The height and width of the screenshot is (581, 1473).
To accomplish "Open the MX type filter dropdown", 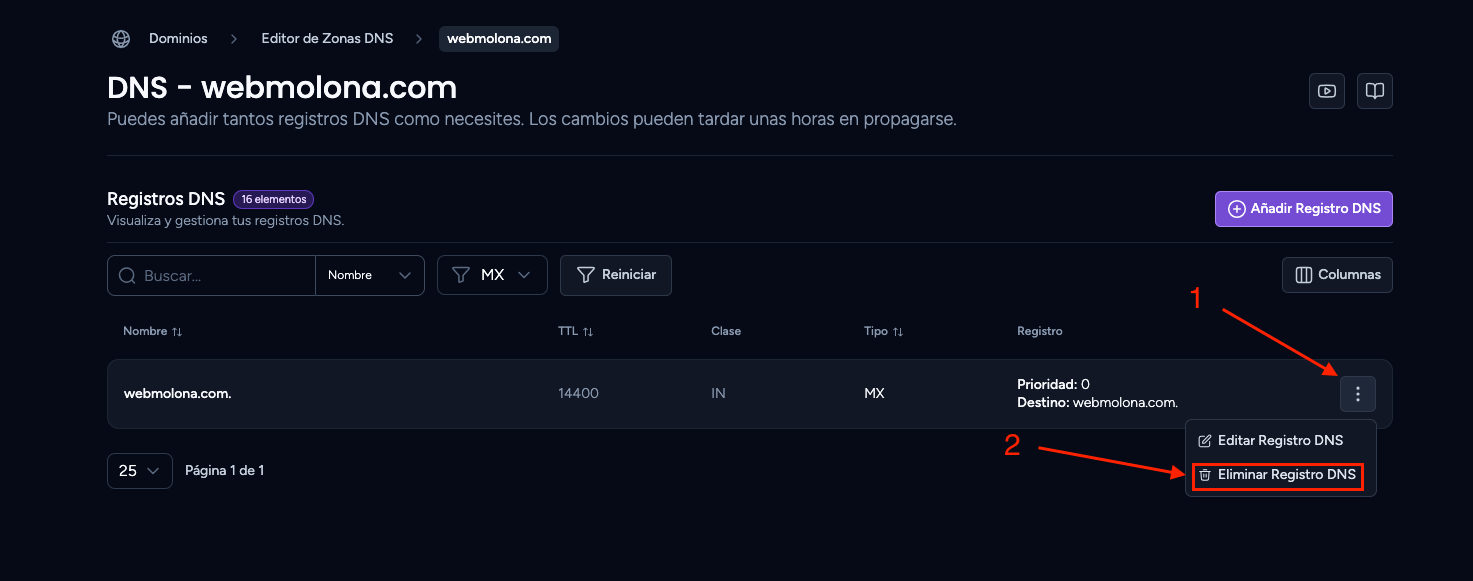I will point(492,275).
